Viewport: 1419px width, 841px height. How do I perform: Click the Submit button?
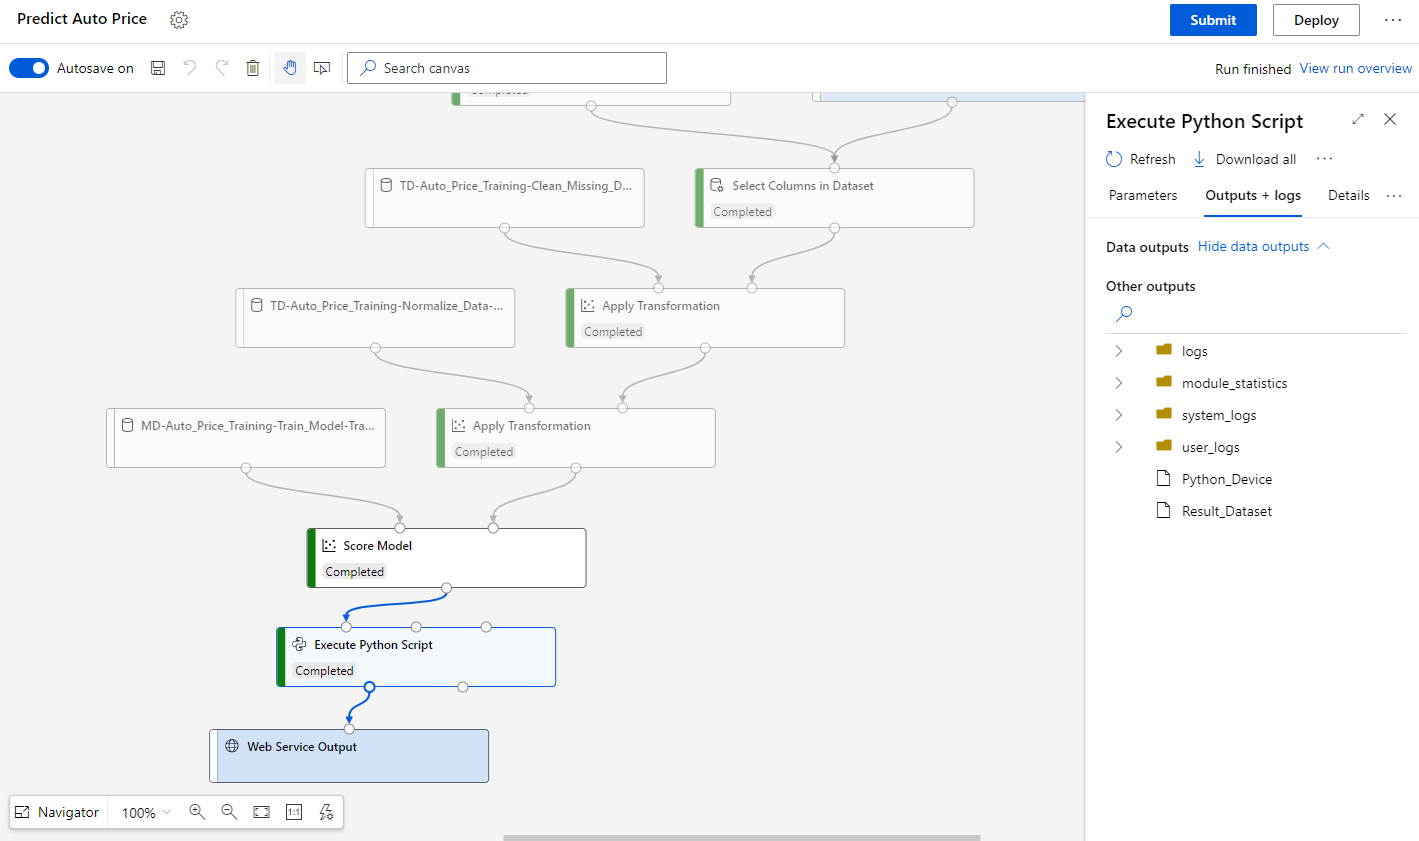(1213, 20)
